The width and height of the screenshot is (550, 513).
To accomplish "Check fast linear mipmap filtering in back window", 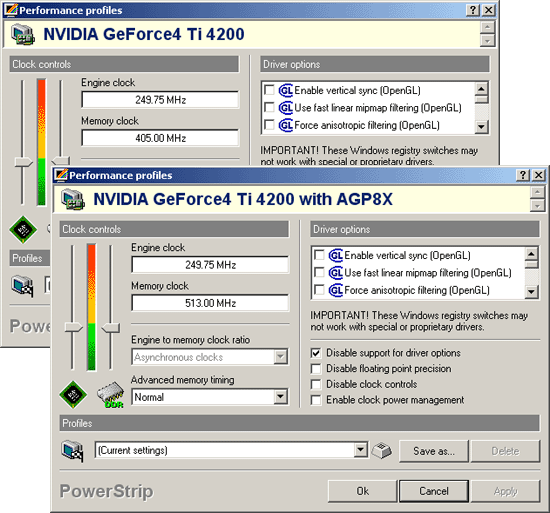I will (269, 107).
